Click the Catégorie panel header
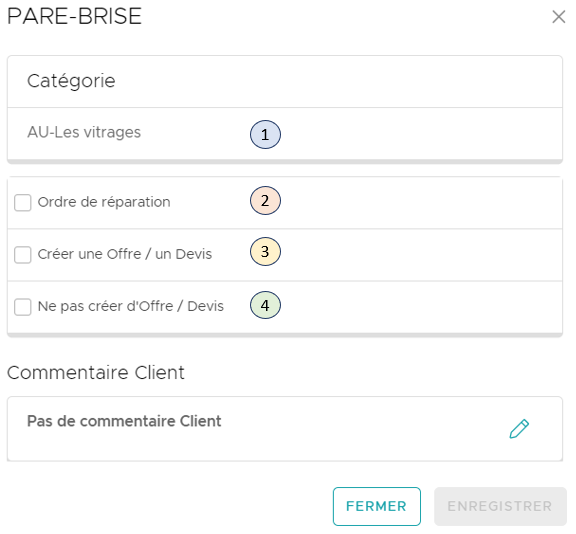The width and height of the screenshot is (576, 534). pos(285,82)
